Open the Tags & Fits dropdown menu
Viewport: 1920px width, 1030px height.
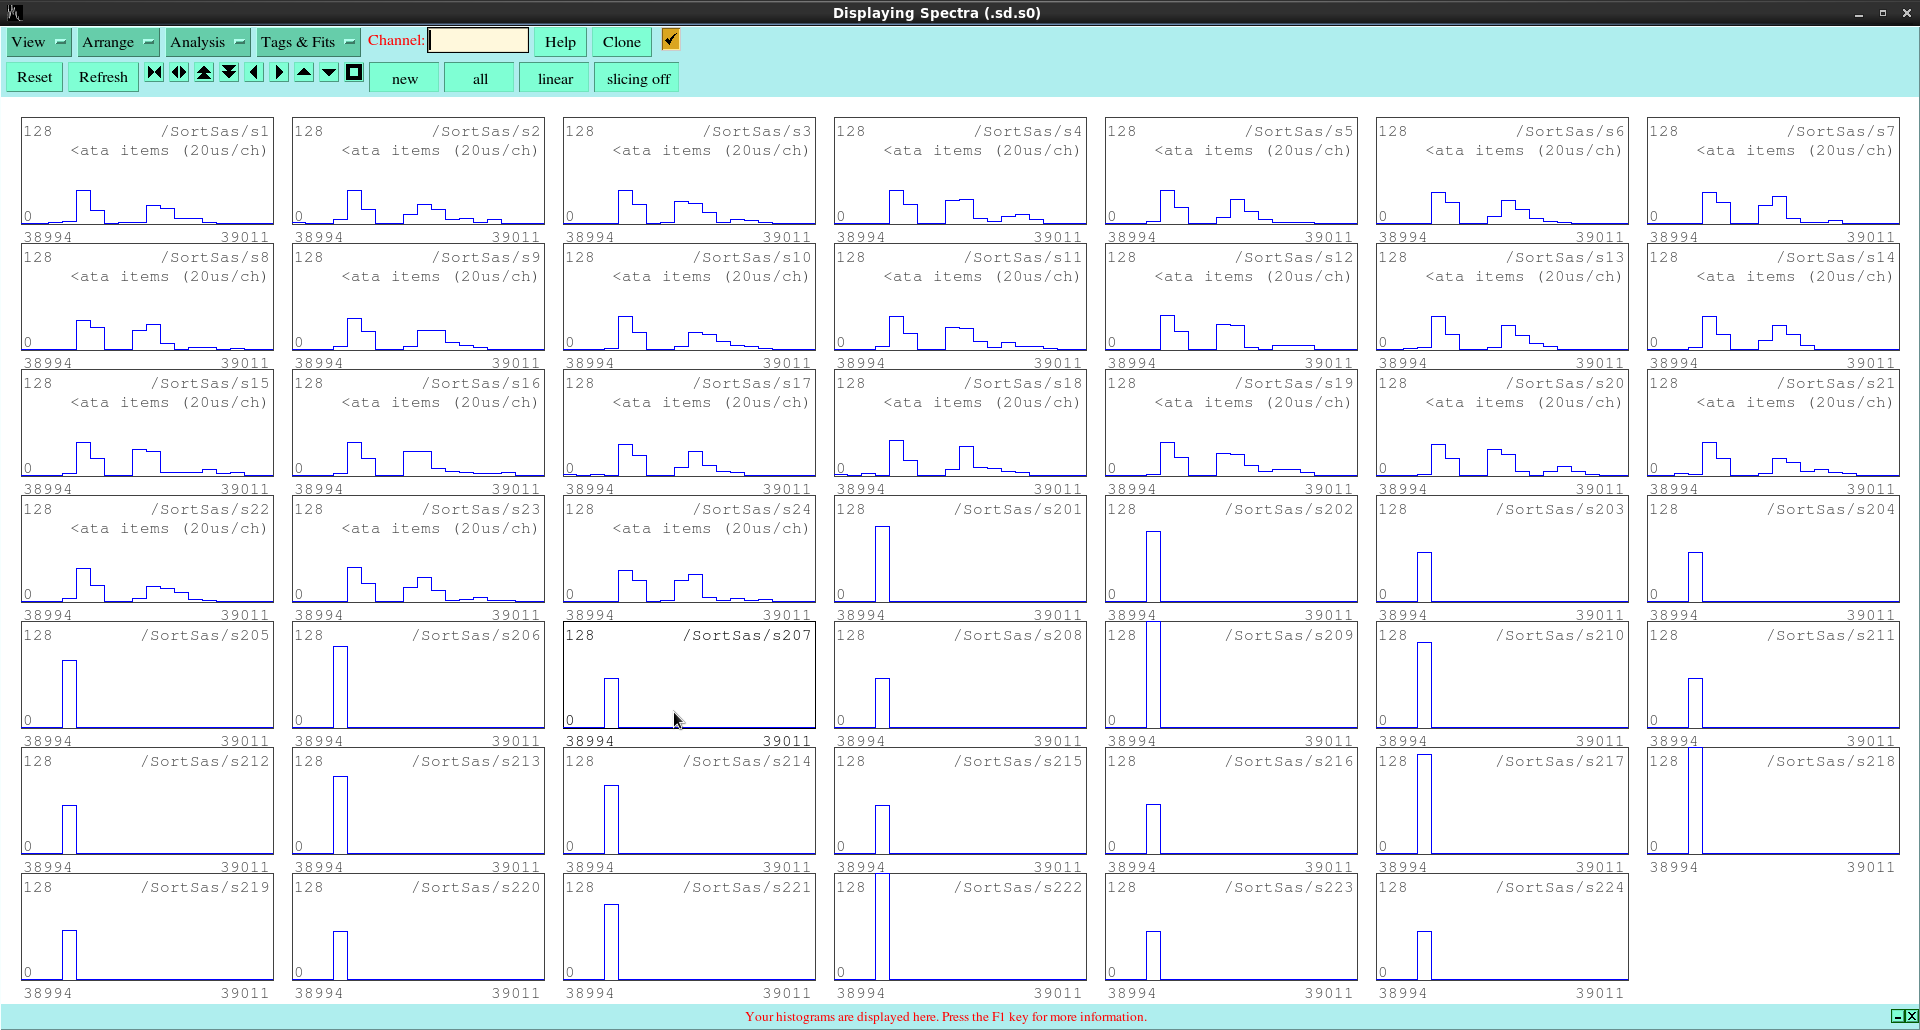tap(307, 42)
